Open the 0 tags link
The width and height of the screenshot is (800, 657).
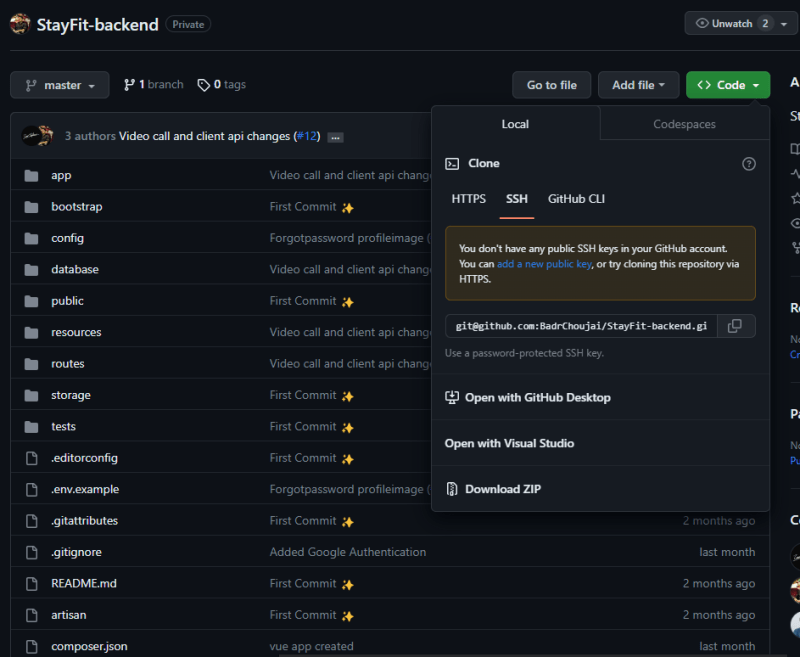pos(222,85)
